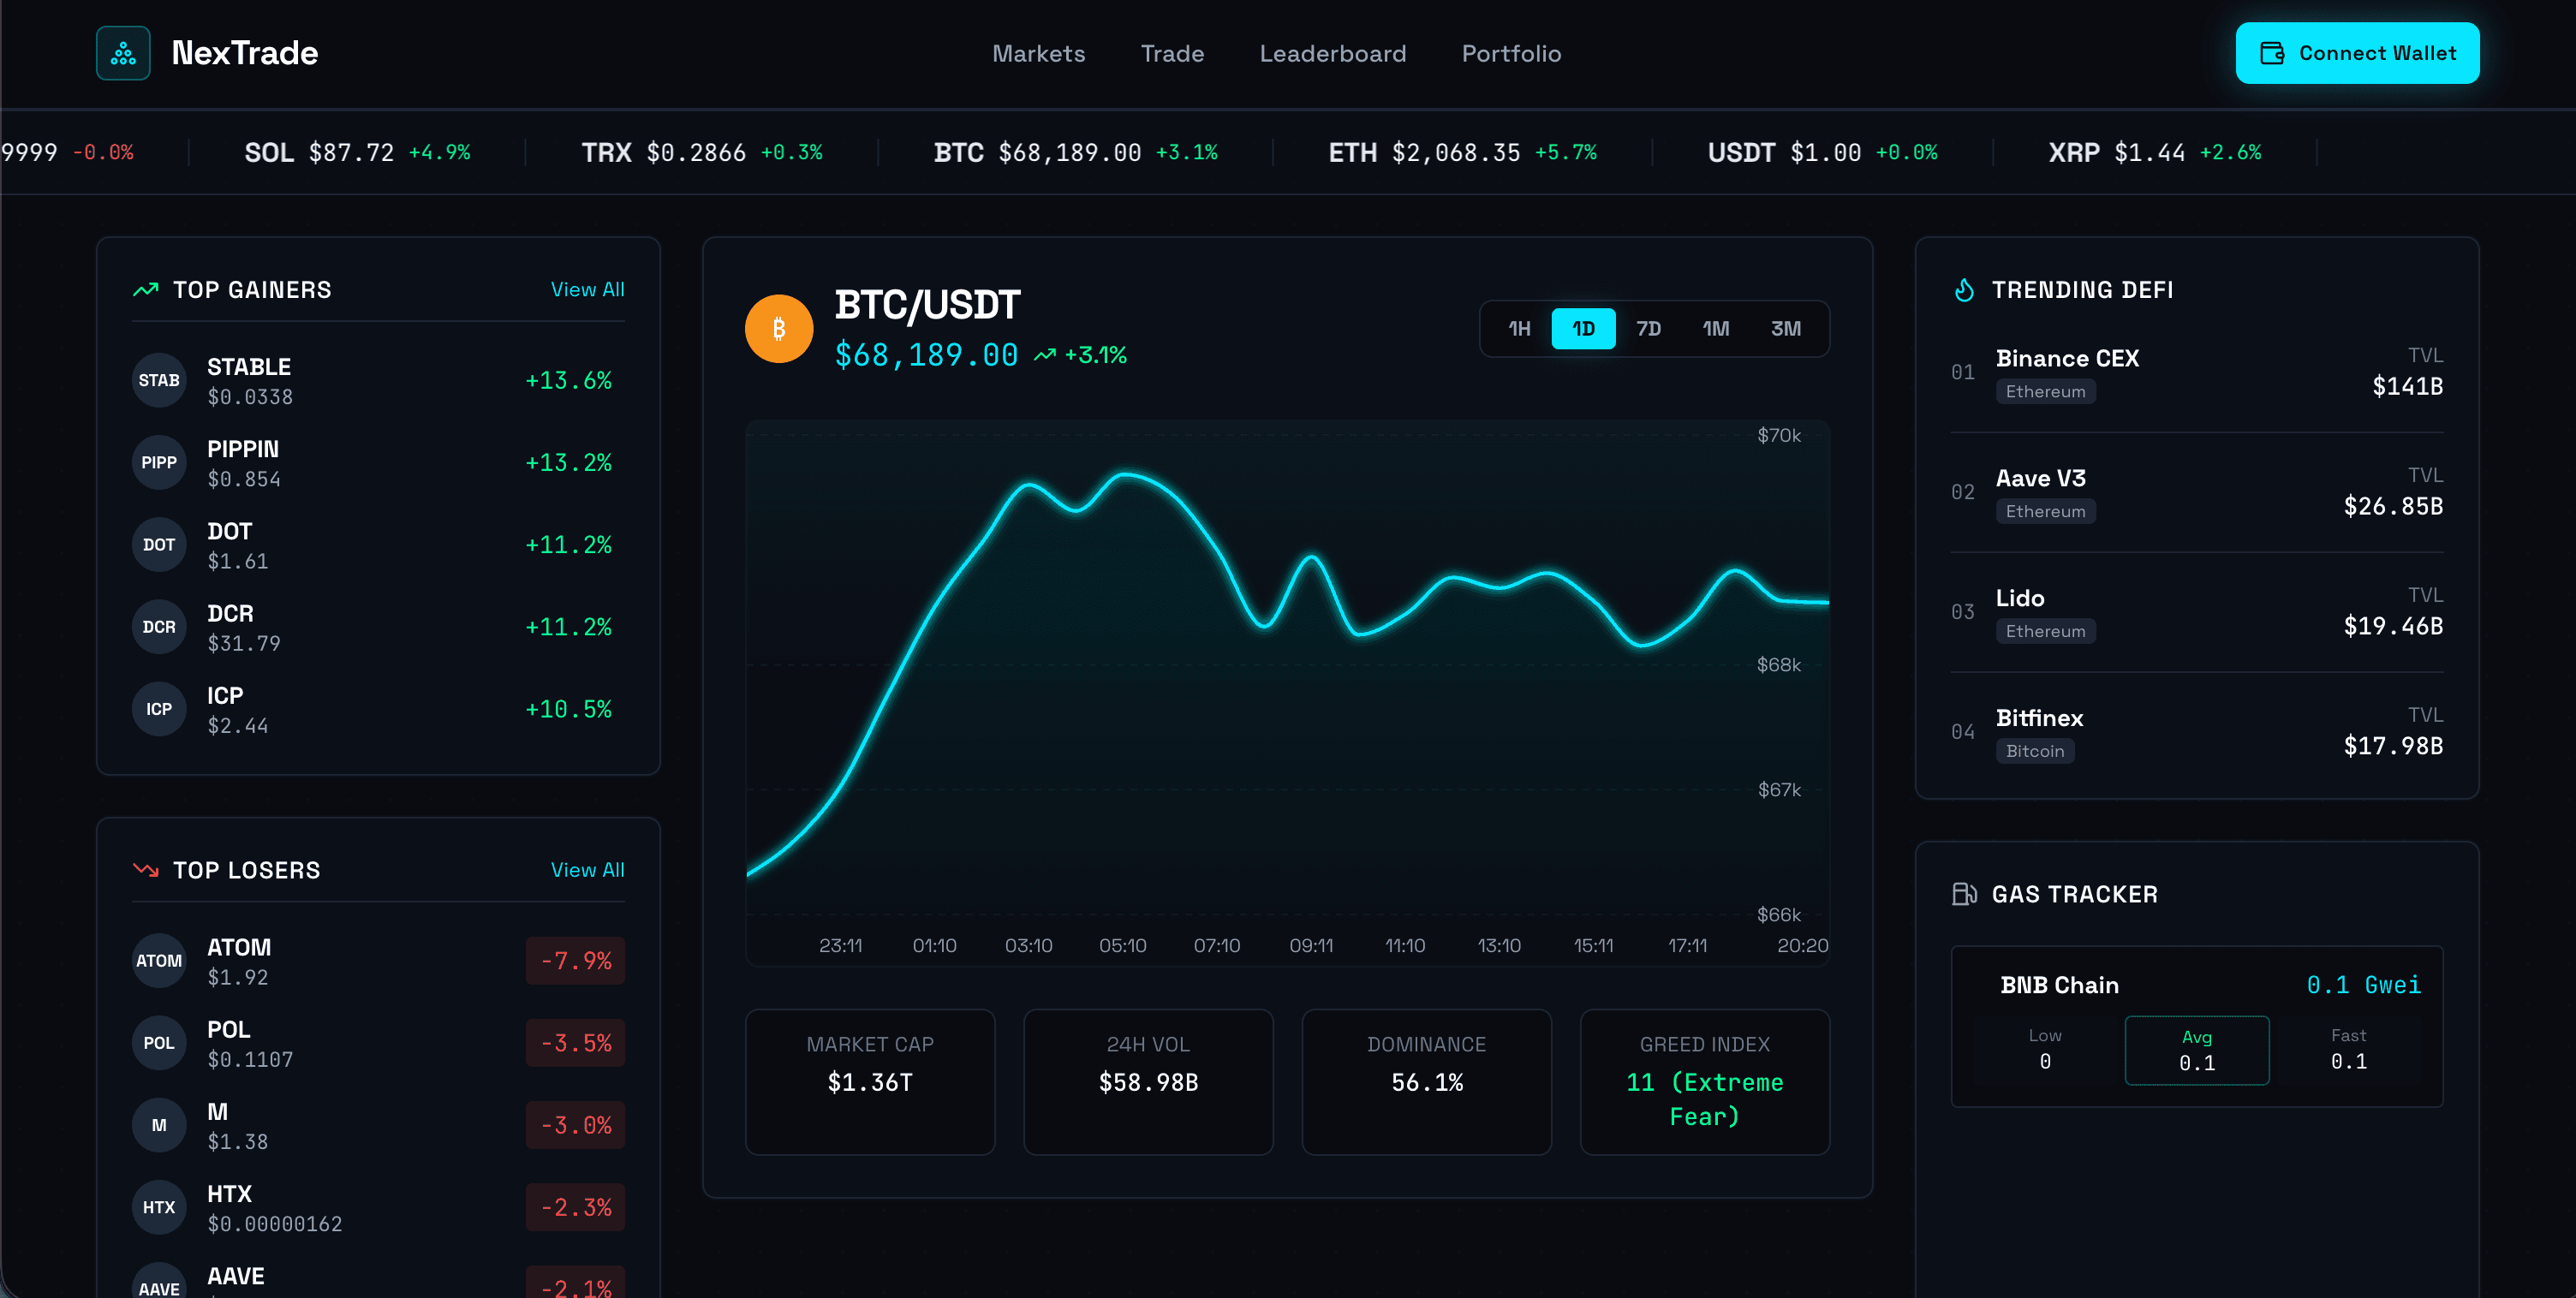
Task: Click the DOT coin icon
Action: tap(159, 544)
